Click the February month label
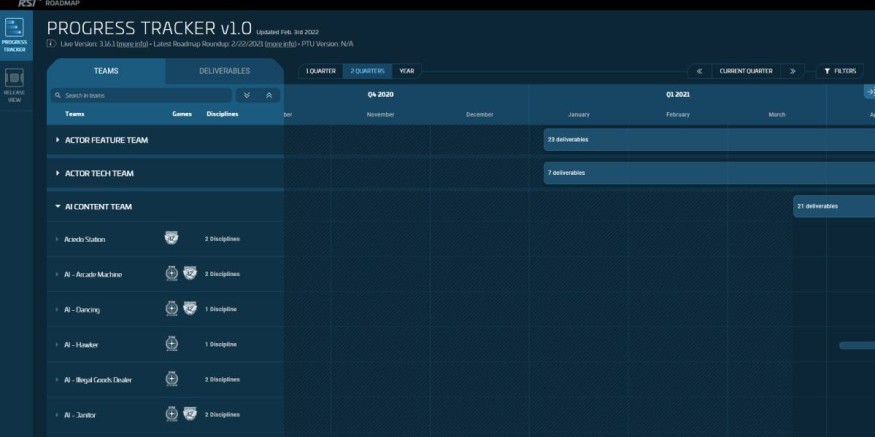 pyautogui.click(x=678, y=114)
